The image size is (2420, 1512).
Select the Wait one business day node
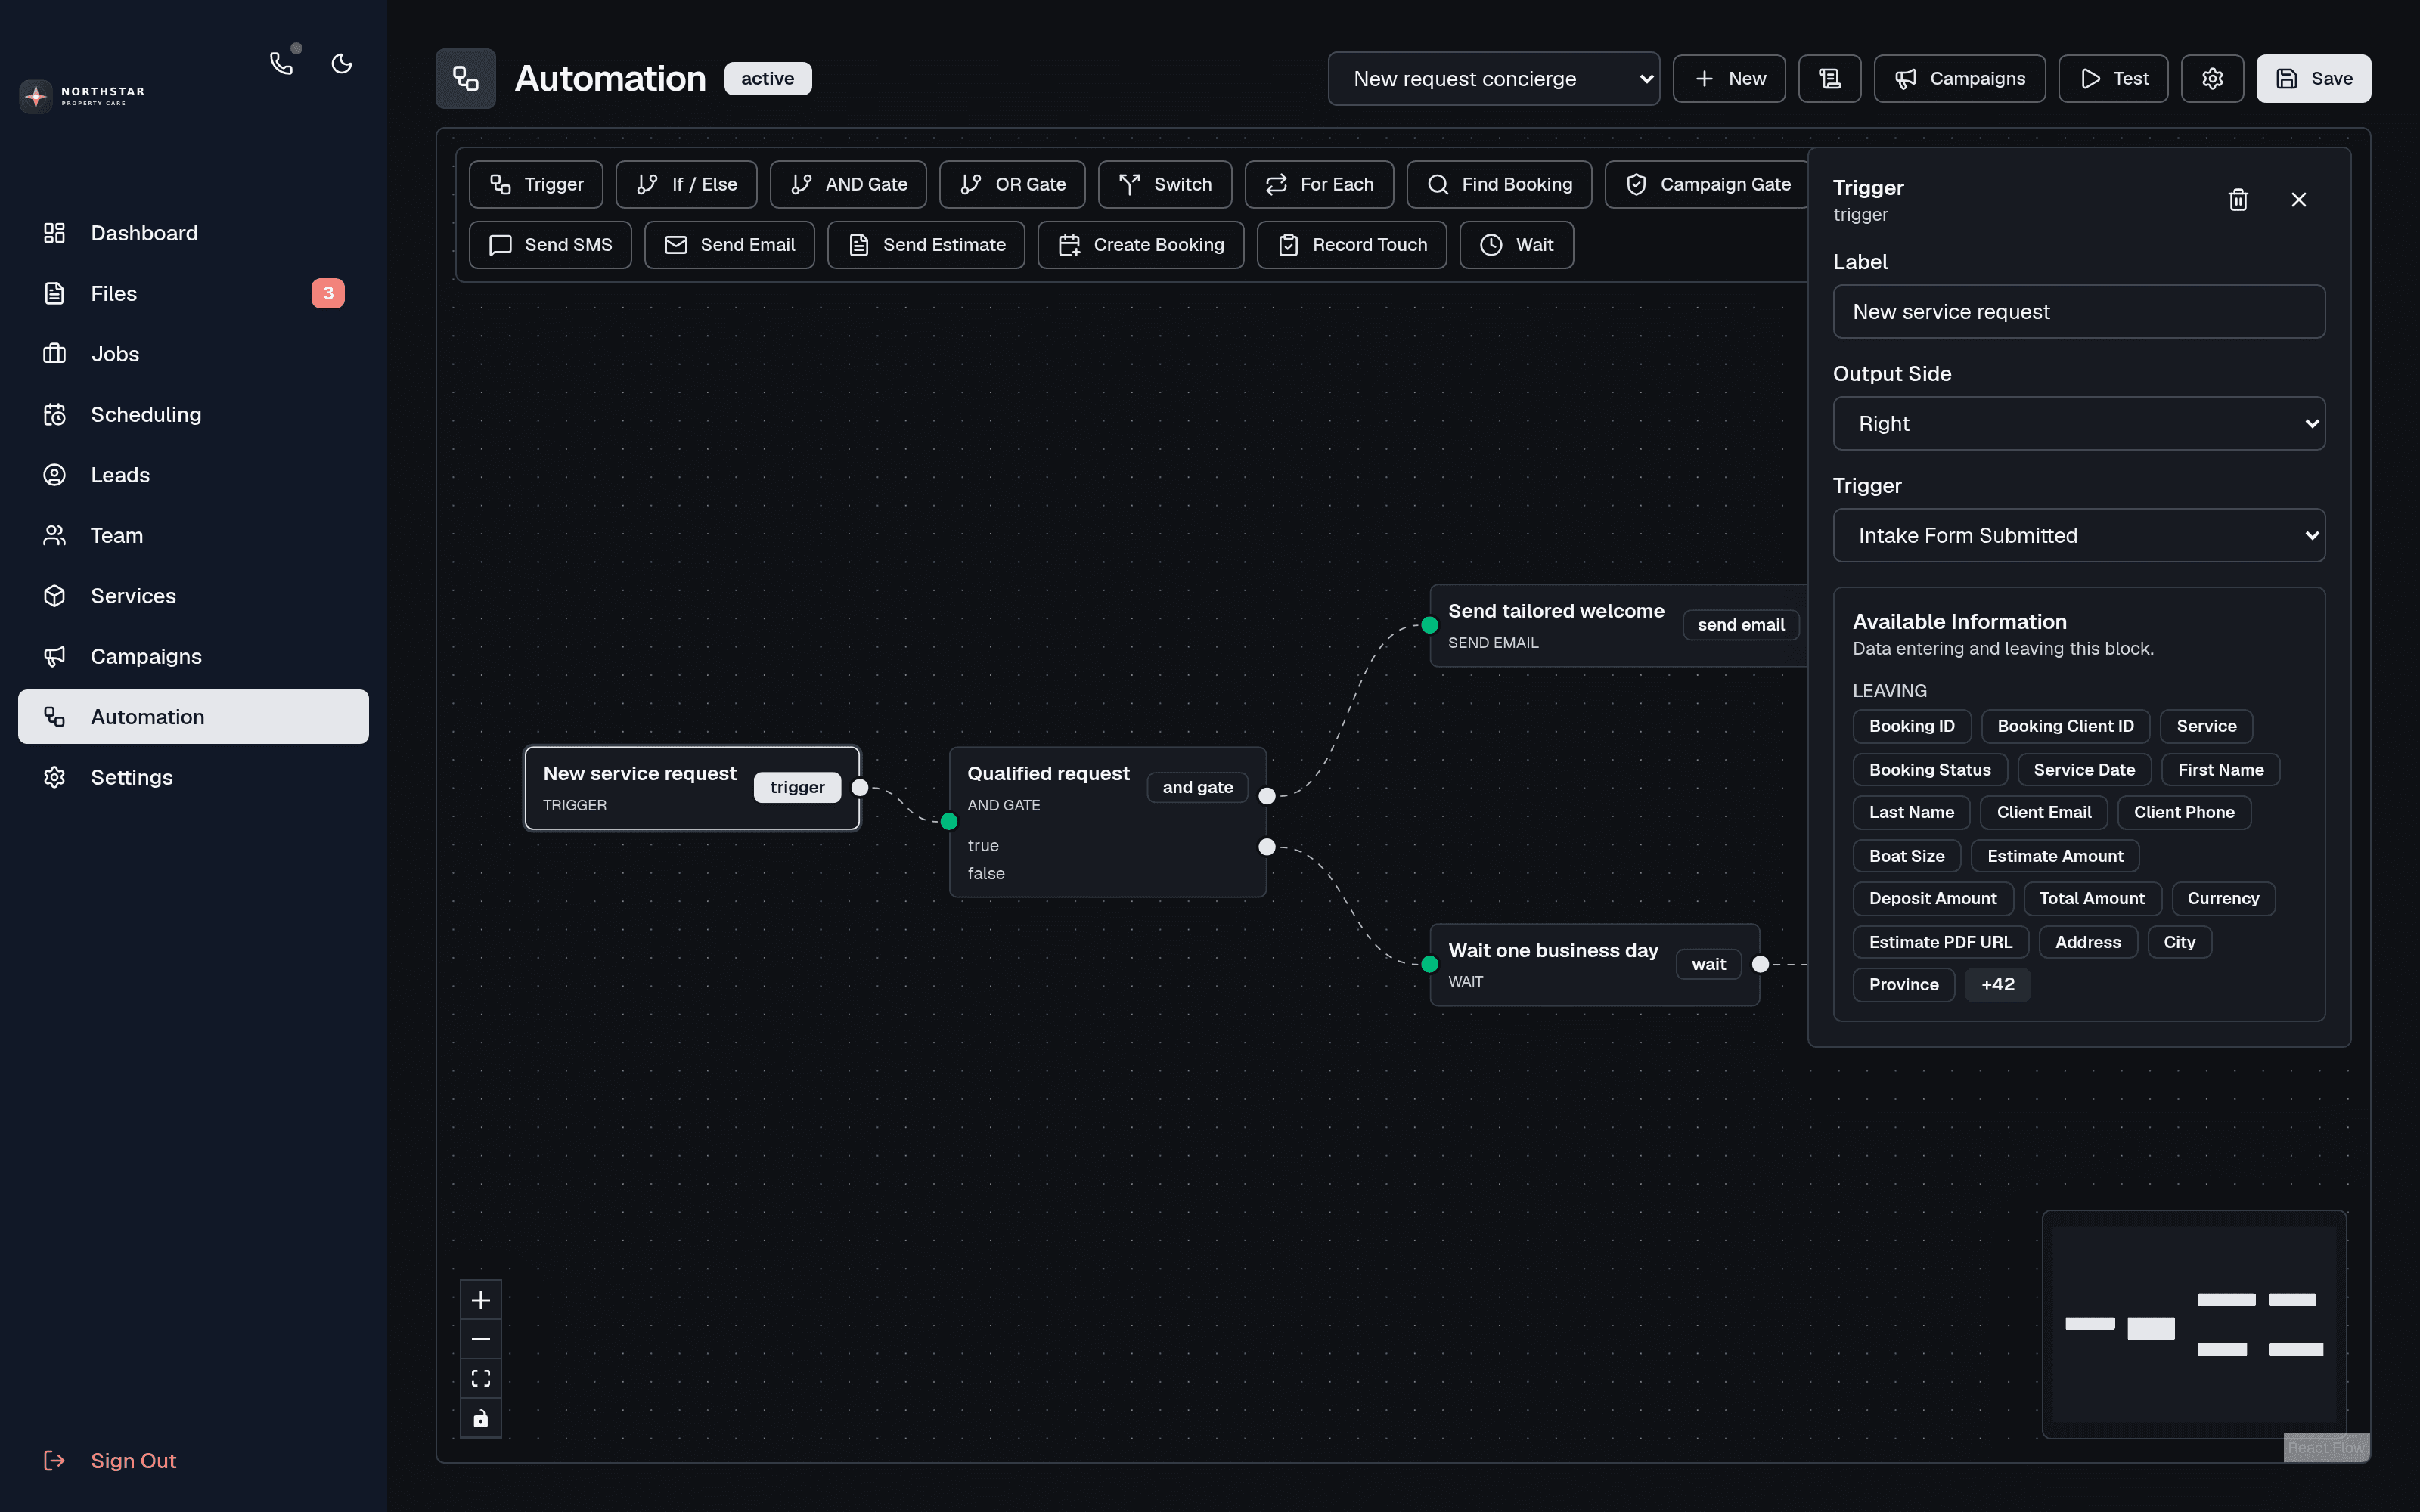pos(1595,964)
